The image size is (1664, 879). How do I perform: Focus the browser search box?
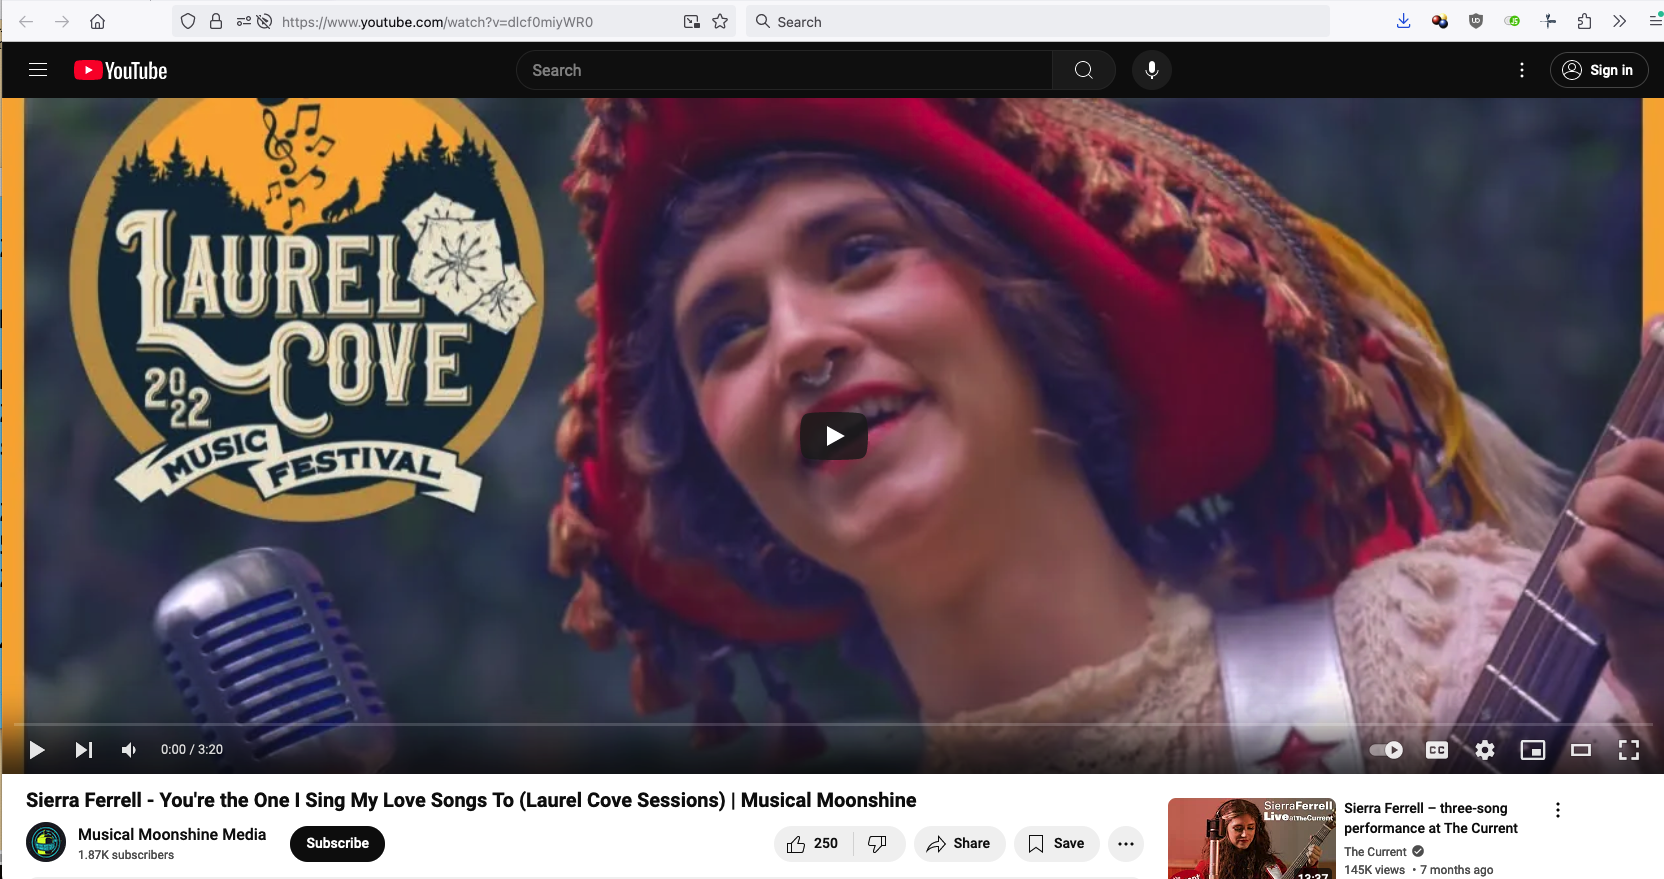coord(1038,21)
